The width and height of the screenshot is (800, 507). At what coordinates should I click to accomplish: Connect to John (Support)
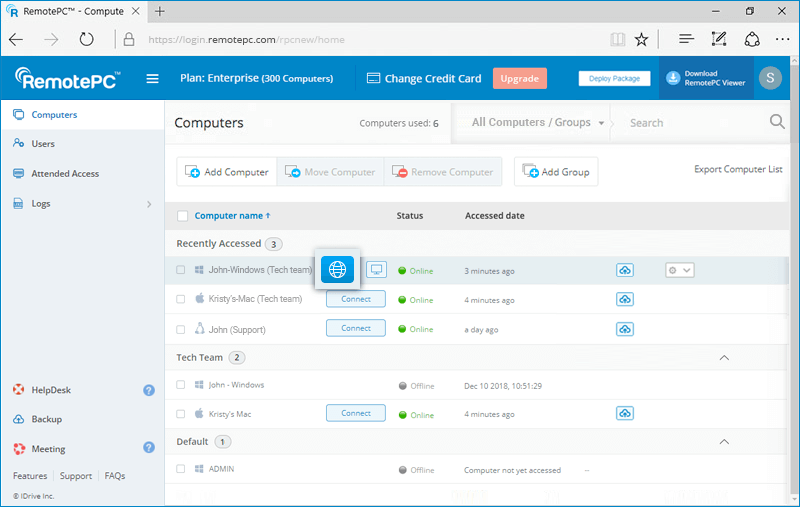356,328
